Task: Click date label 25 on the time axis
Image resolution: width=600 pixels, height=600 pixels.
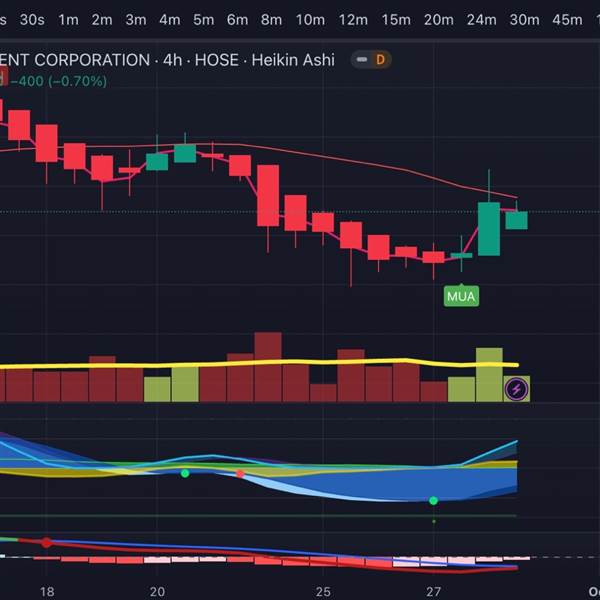Action: coord(323,592)
